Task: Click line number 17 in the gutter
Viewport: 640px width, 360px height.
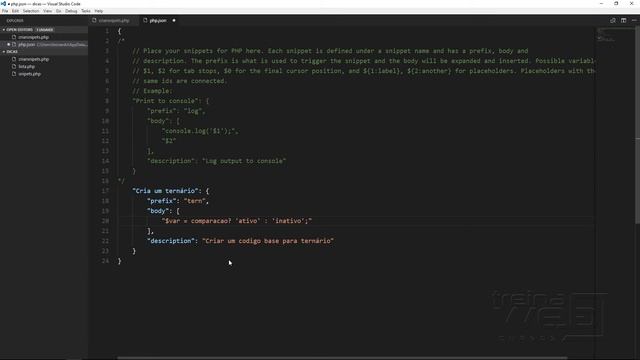Action: coord(105,191)
